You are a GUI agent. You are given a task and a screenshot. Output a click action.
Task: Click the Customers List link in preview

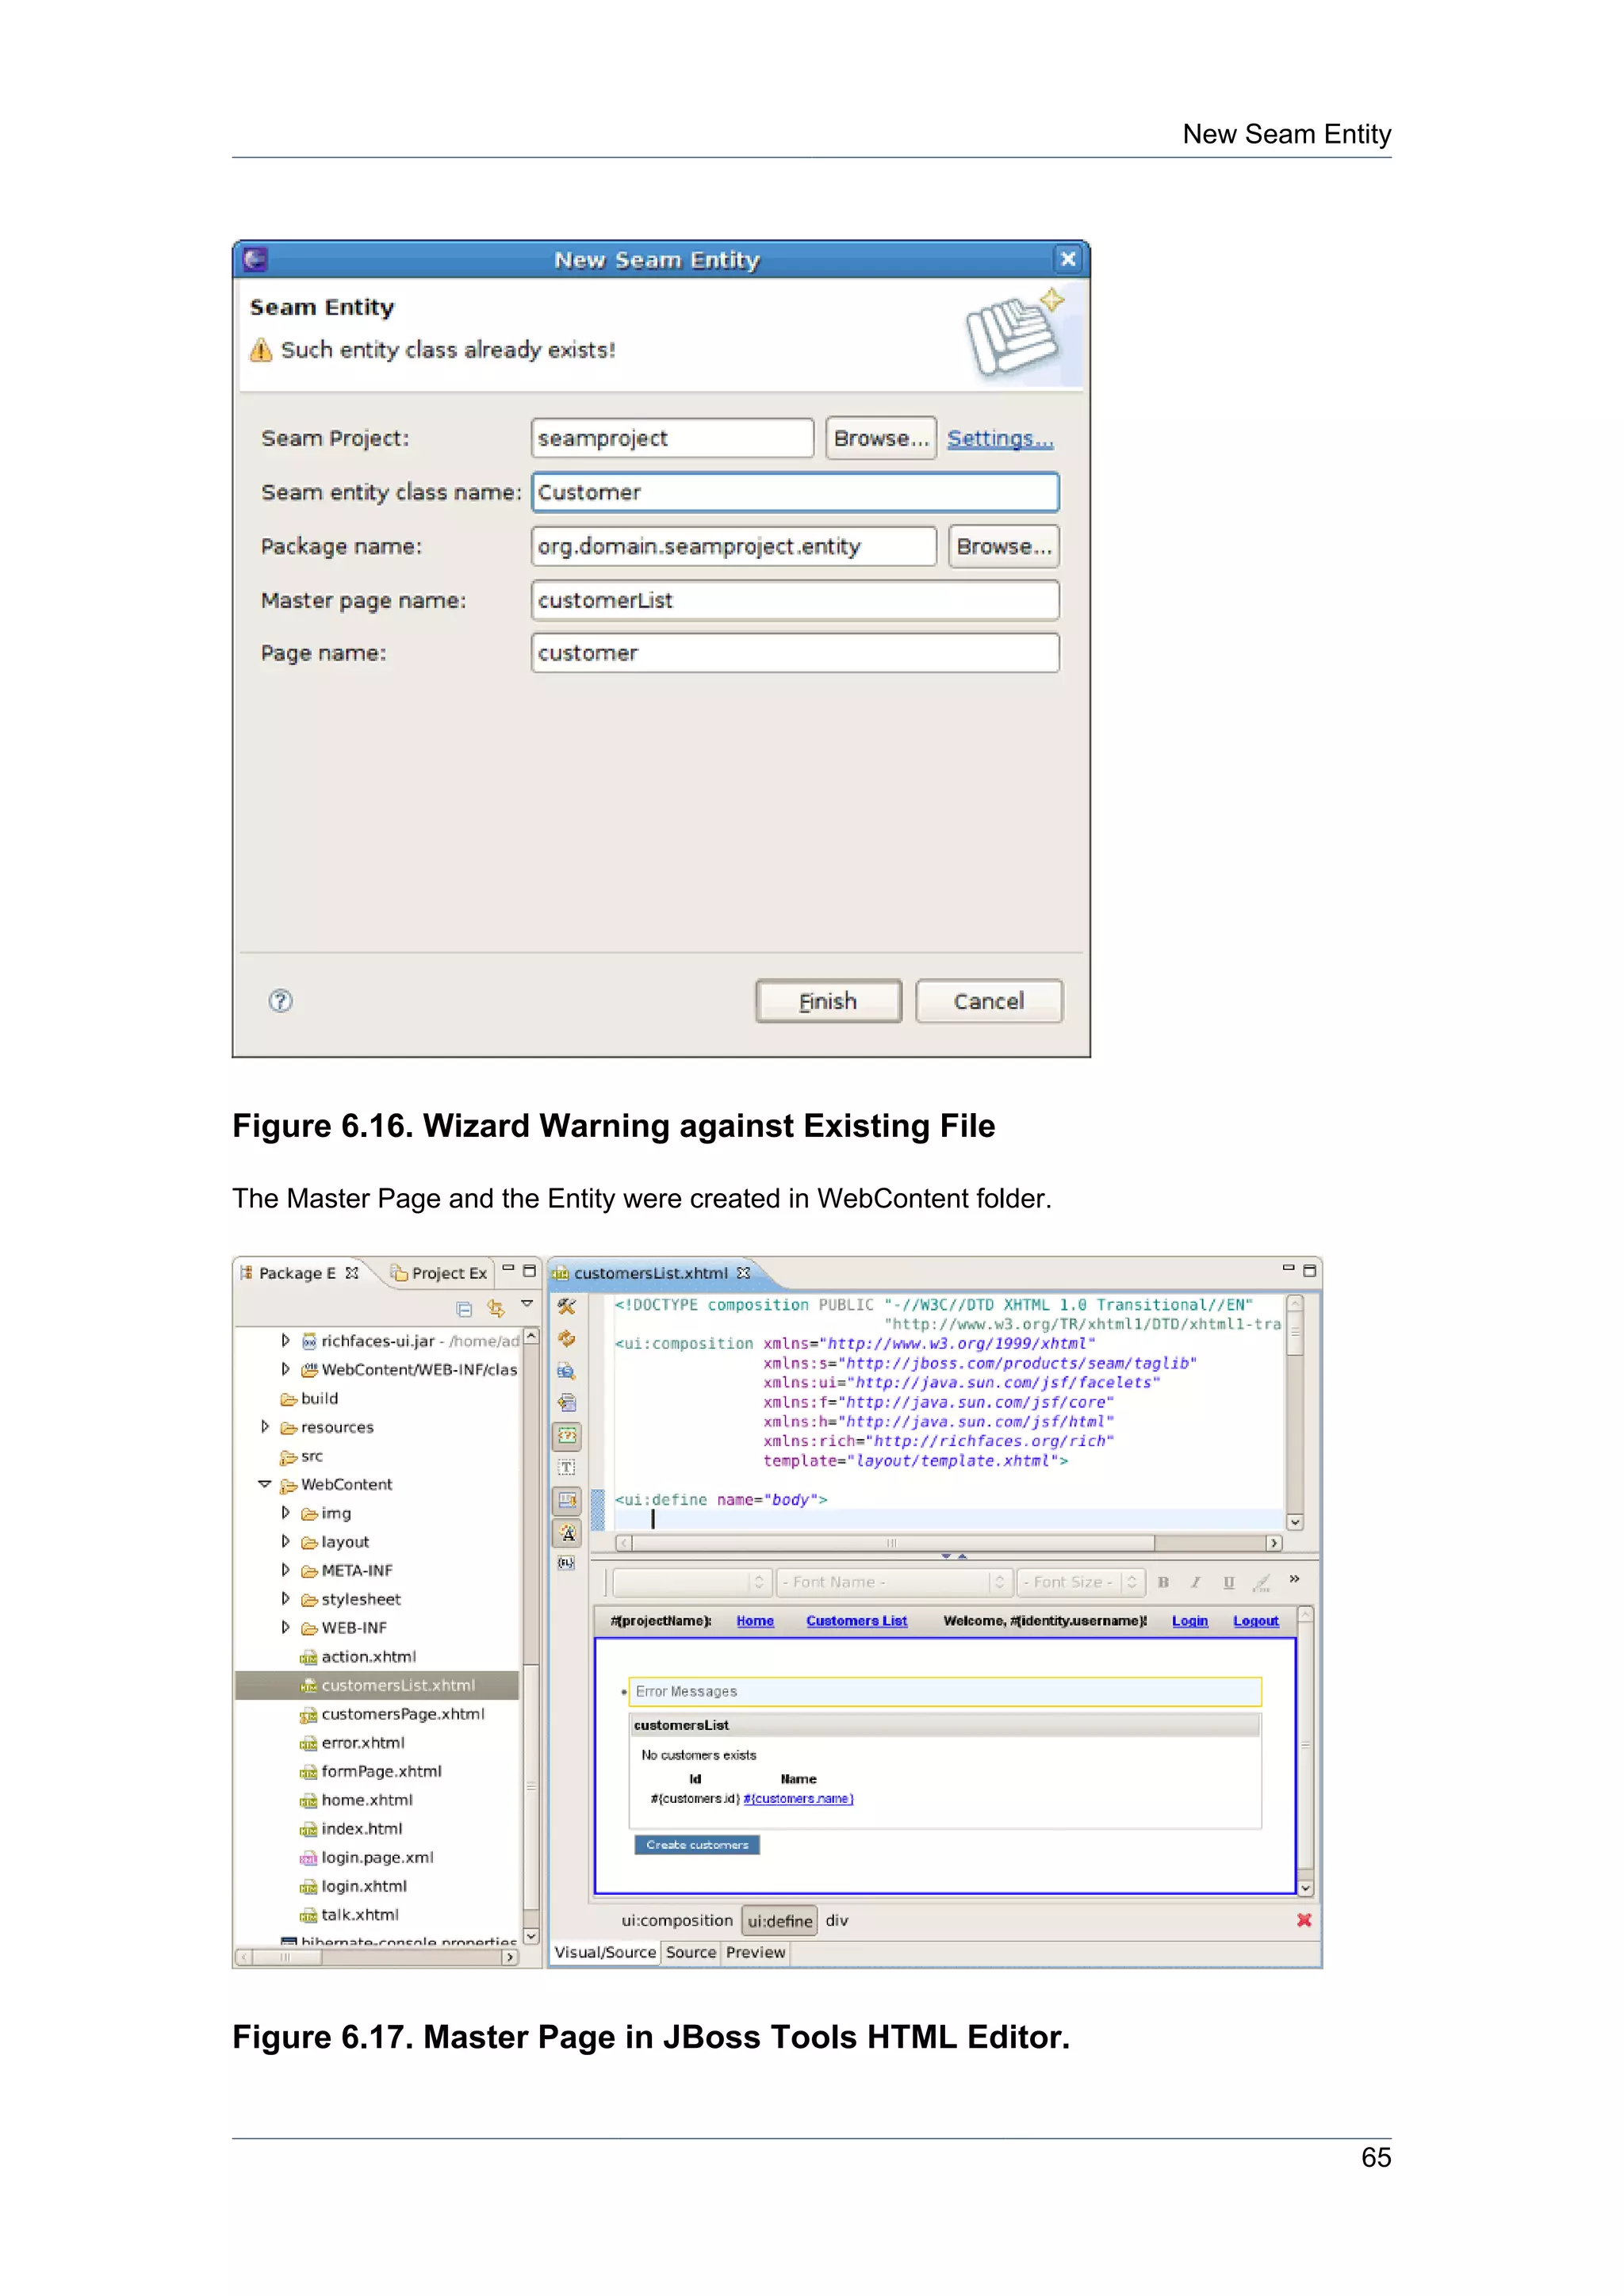point(857,1621)
